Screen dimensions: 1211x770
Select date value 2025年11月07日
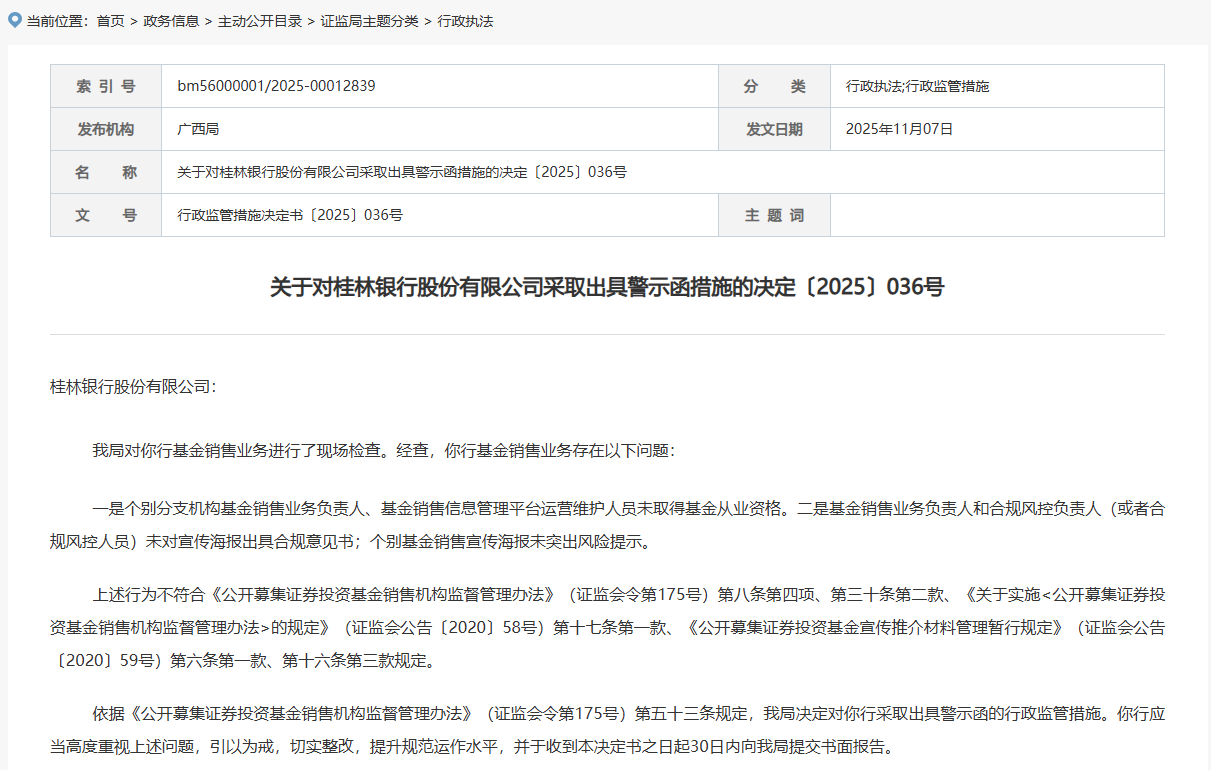899,129
